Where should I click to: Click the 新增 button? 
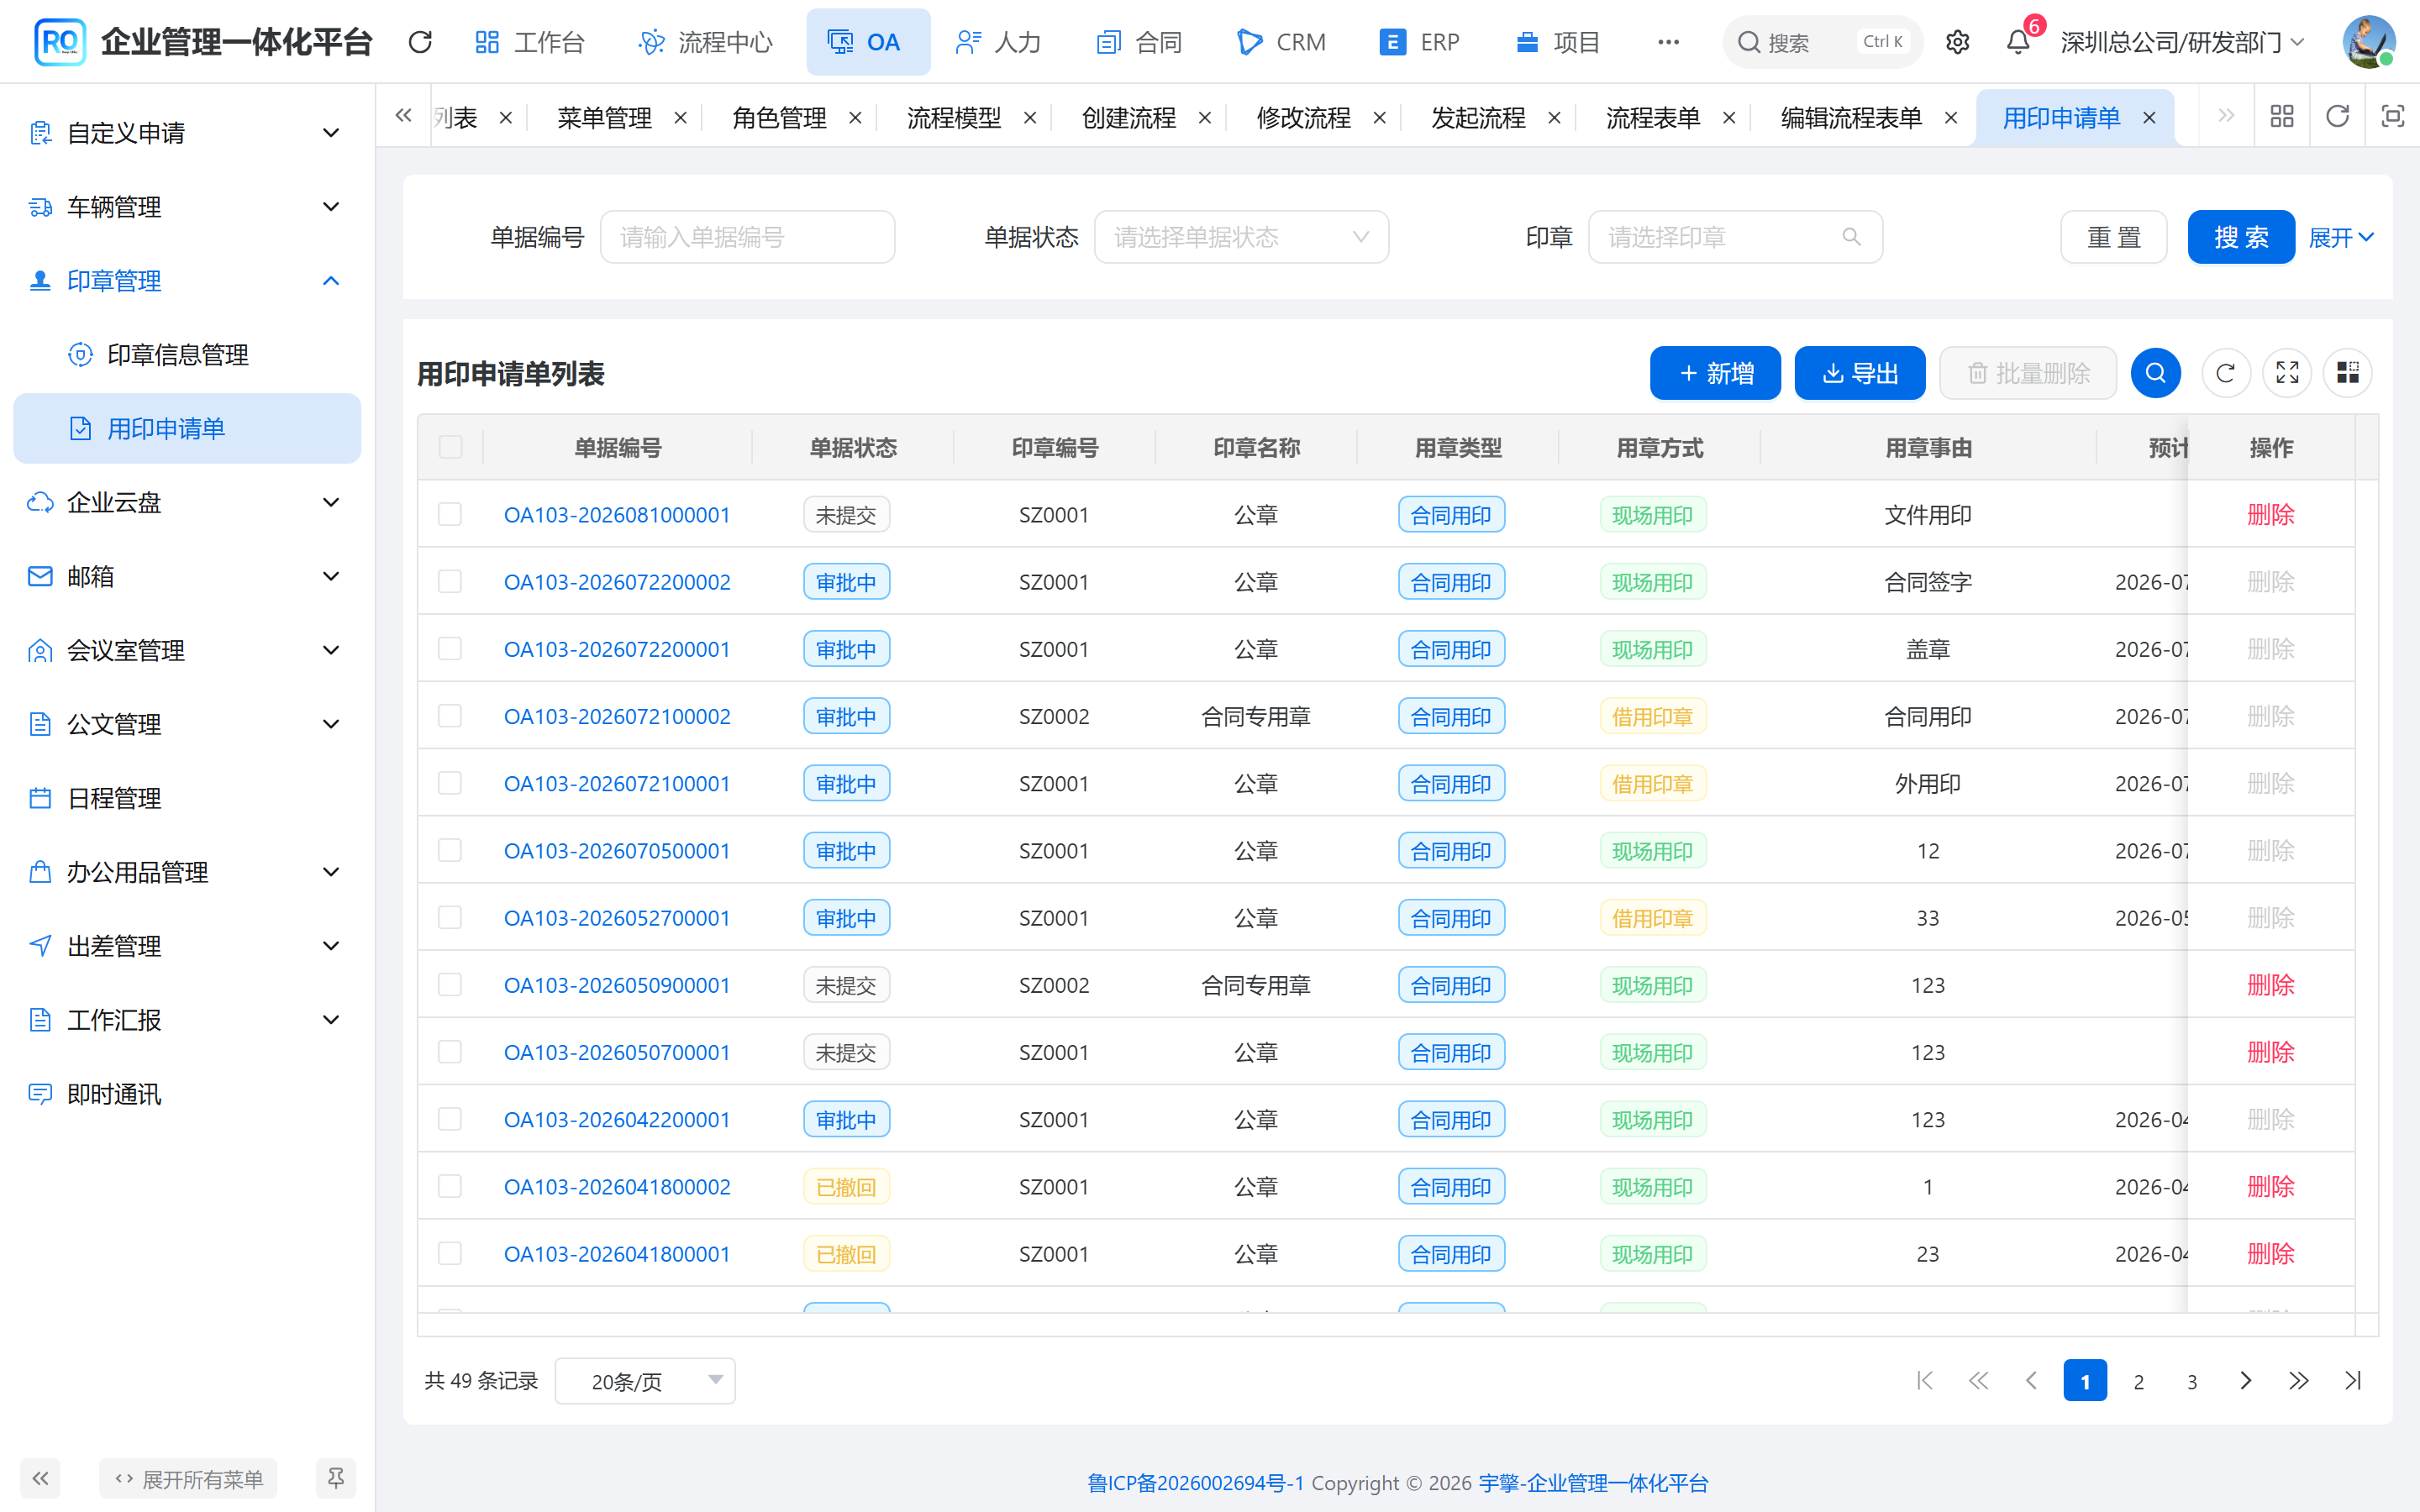1715,373
